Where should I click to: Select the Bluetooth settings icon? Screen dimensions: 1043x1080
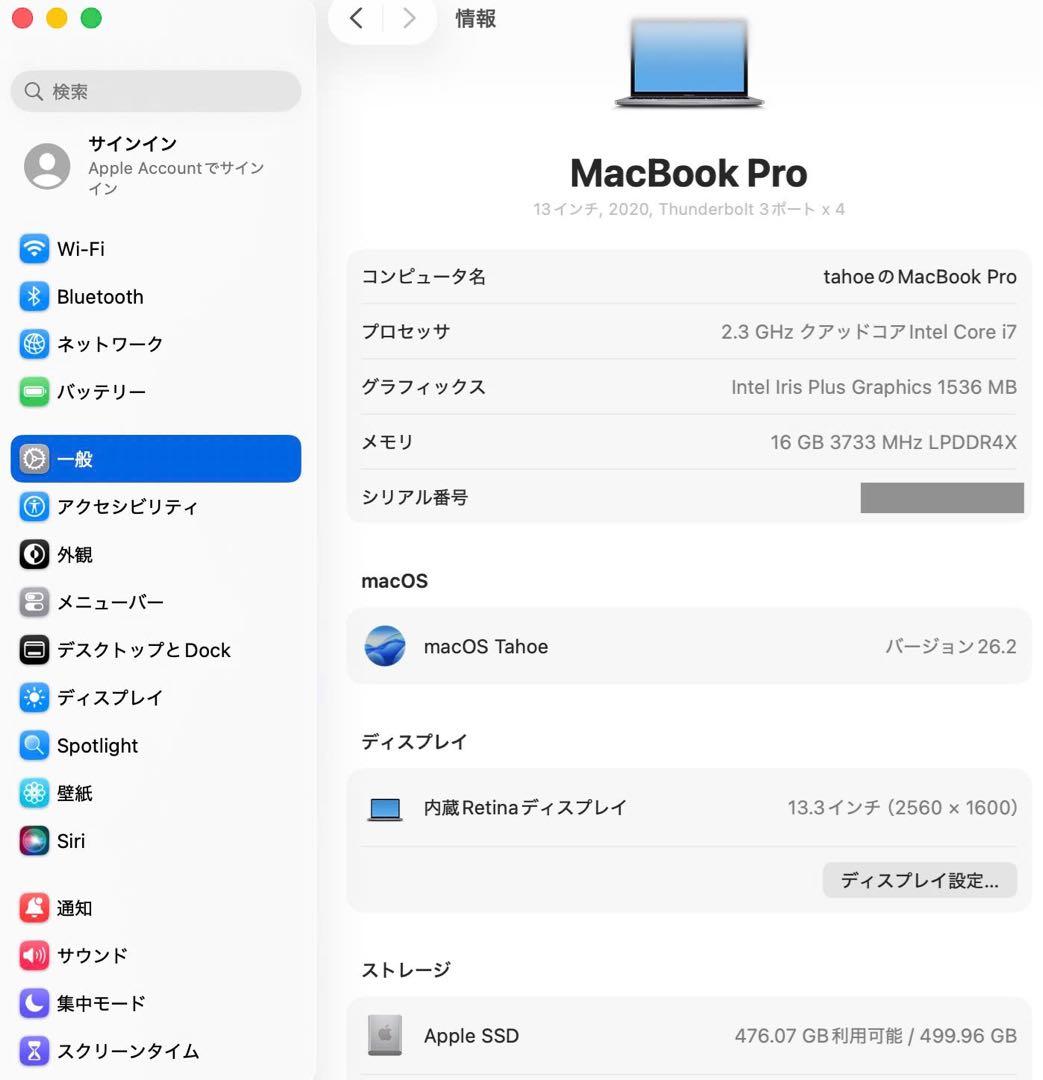pyautogui.click(x=34, y=296)
